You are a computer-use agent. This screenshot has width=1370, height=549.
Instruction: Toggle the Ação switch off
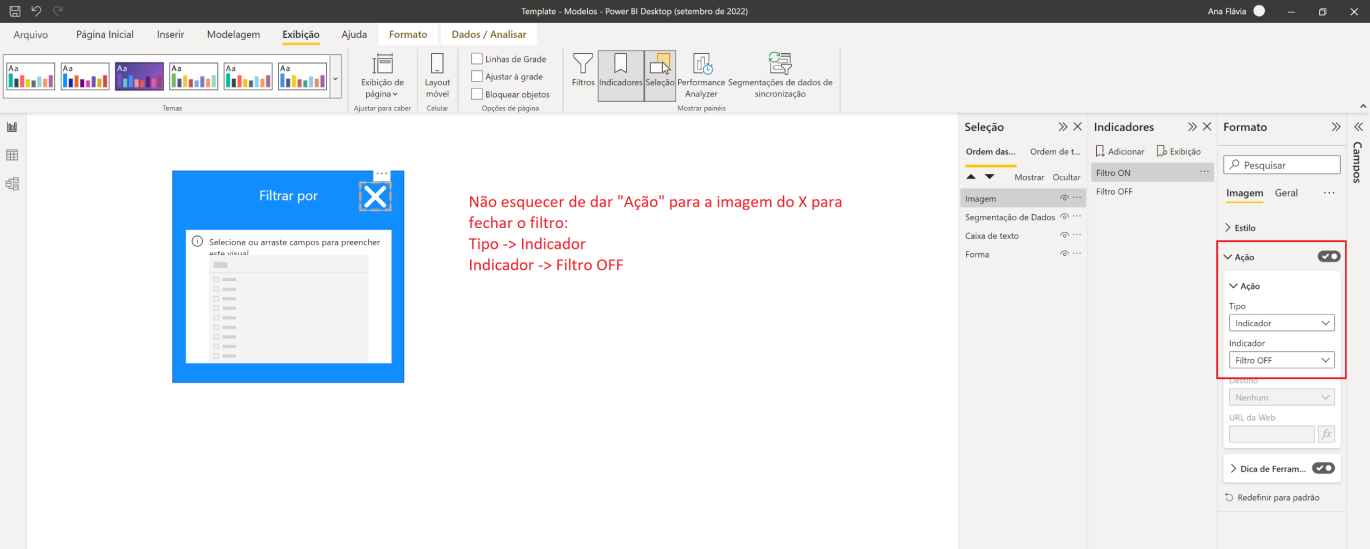[1329, 257]
